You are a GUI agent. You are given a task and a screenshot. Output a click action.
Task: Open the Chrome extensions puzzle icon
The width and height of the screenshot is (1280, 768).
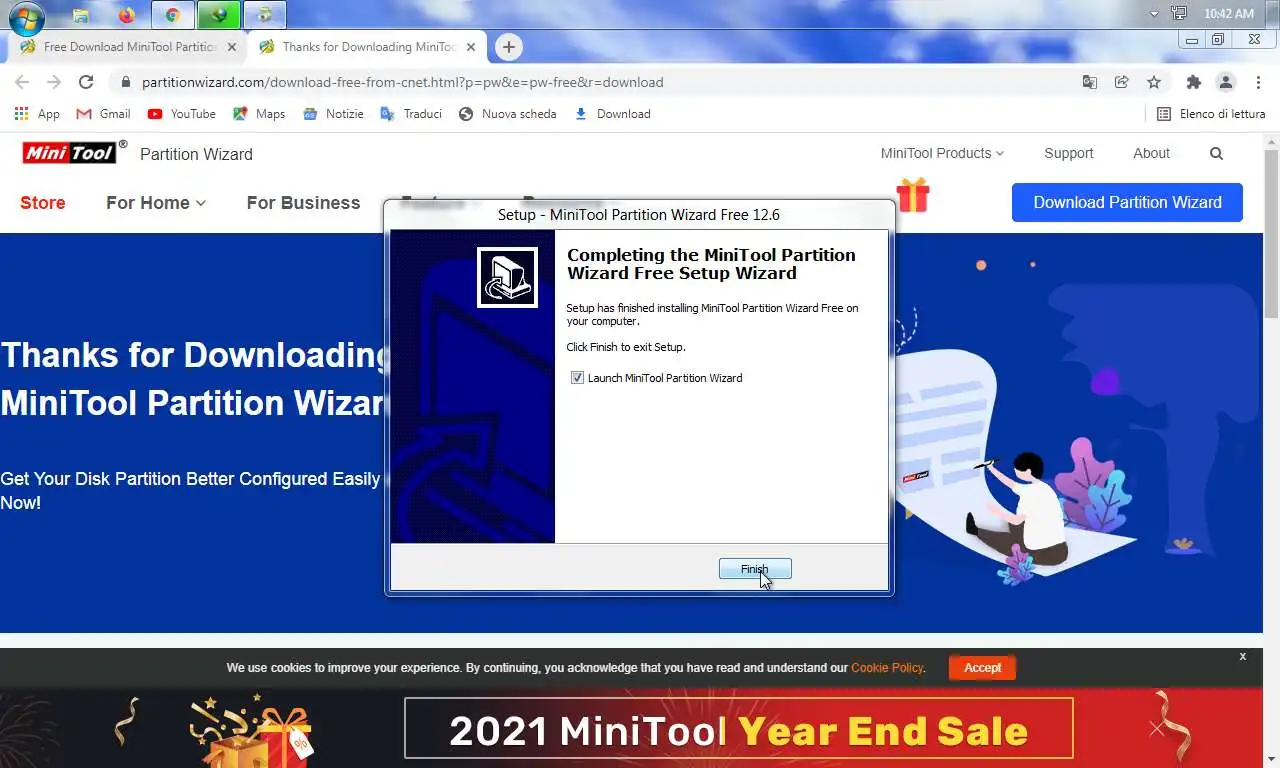[1193, 82]
